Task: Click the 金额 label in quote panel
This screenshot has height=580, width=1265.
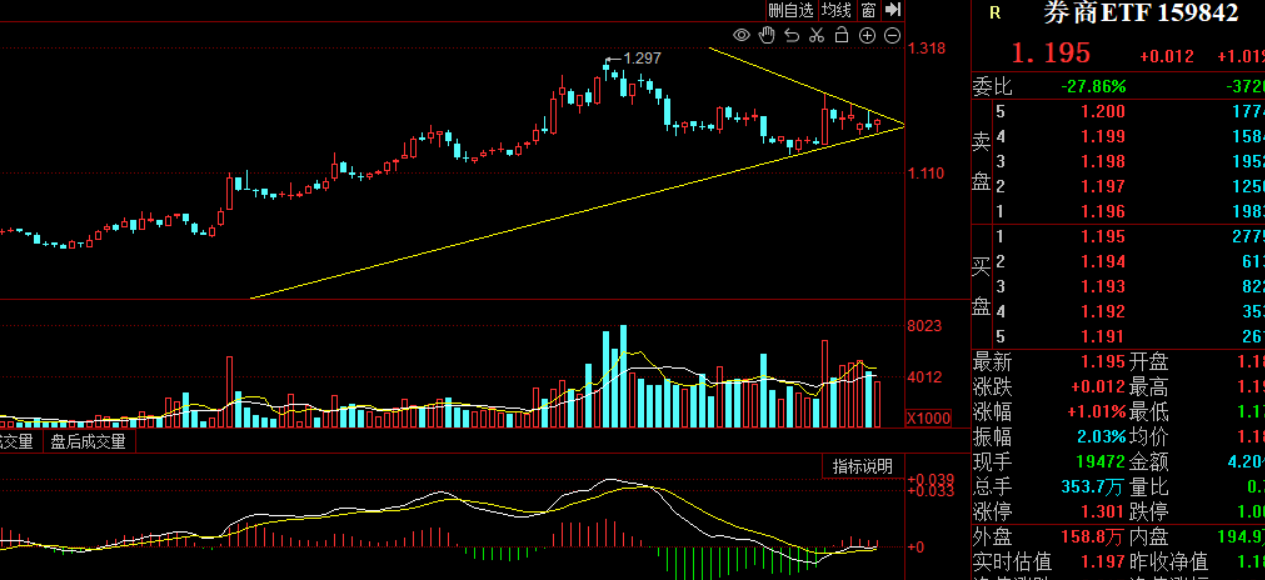Action: (1149, 462)
